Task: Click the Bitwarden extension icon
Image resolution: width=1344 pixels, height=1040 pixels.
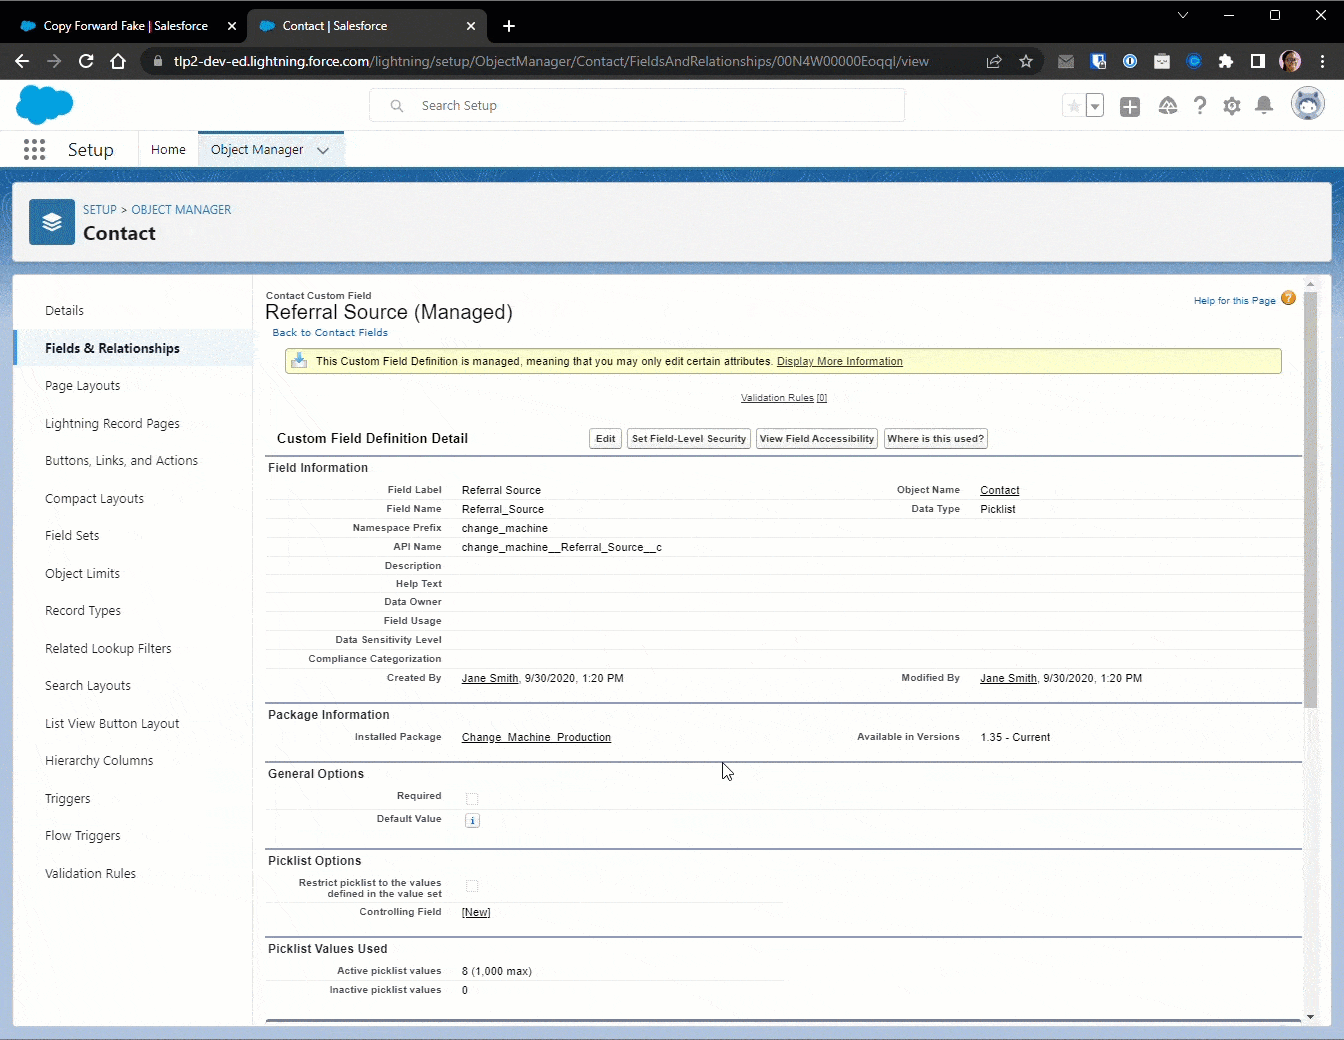Action: point(1098,61)
